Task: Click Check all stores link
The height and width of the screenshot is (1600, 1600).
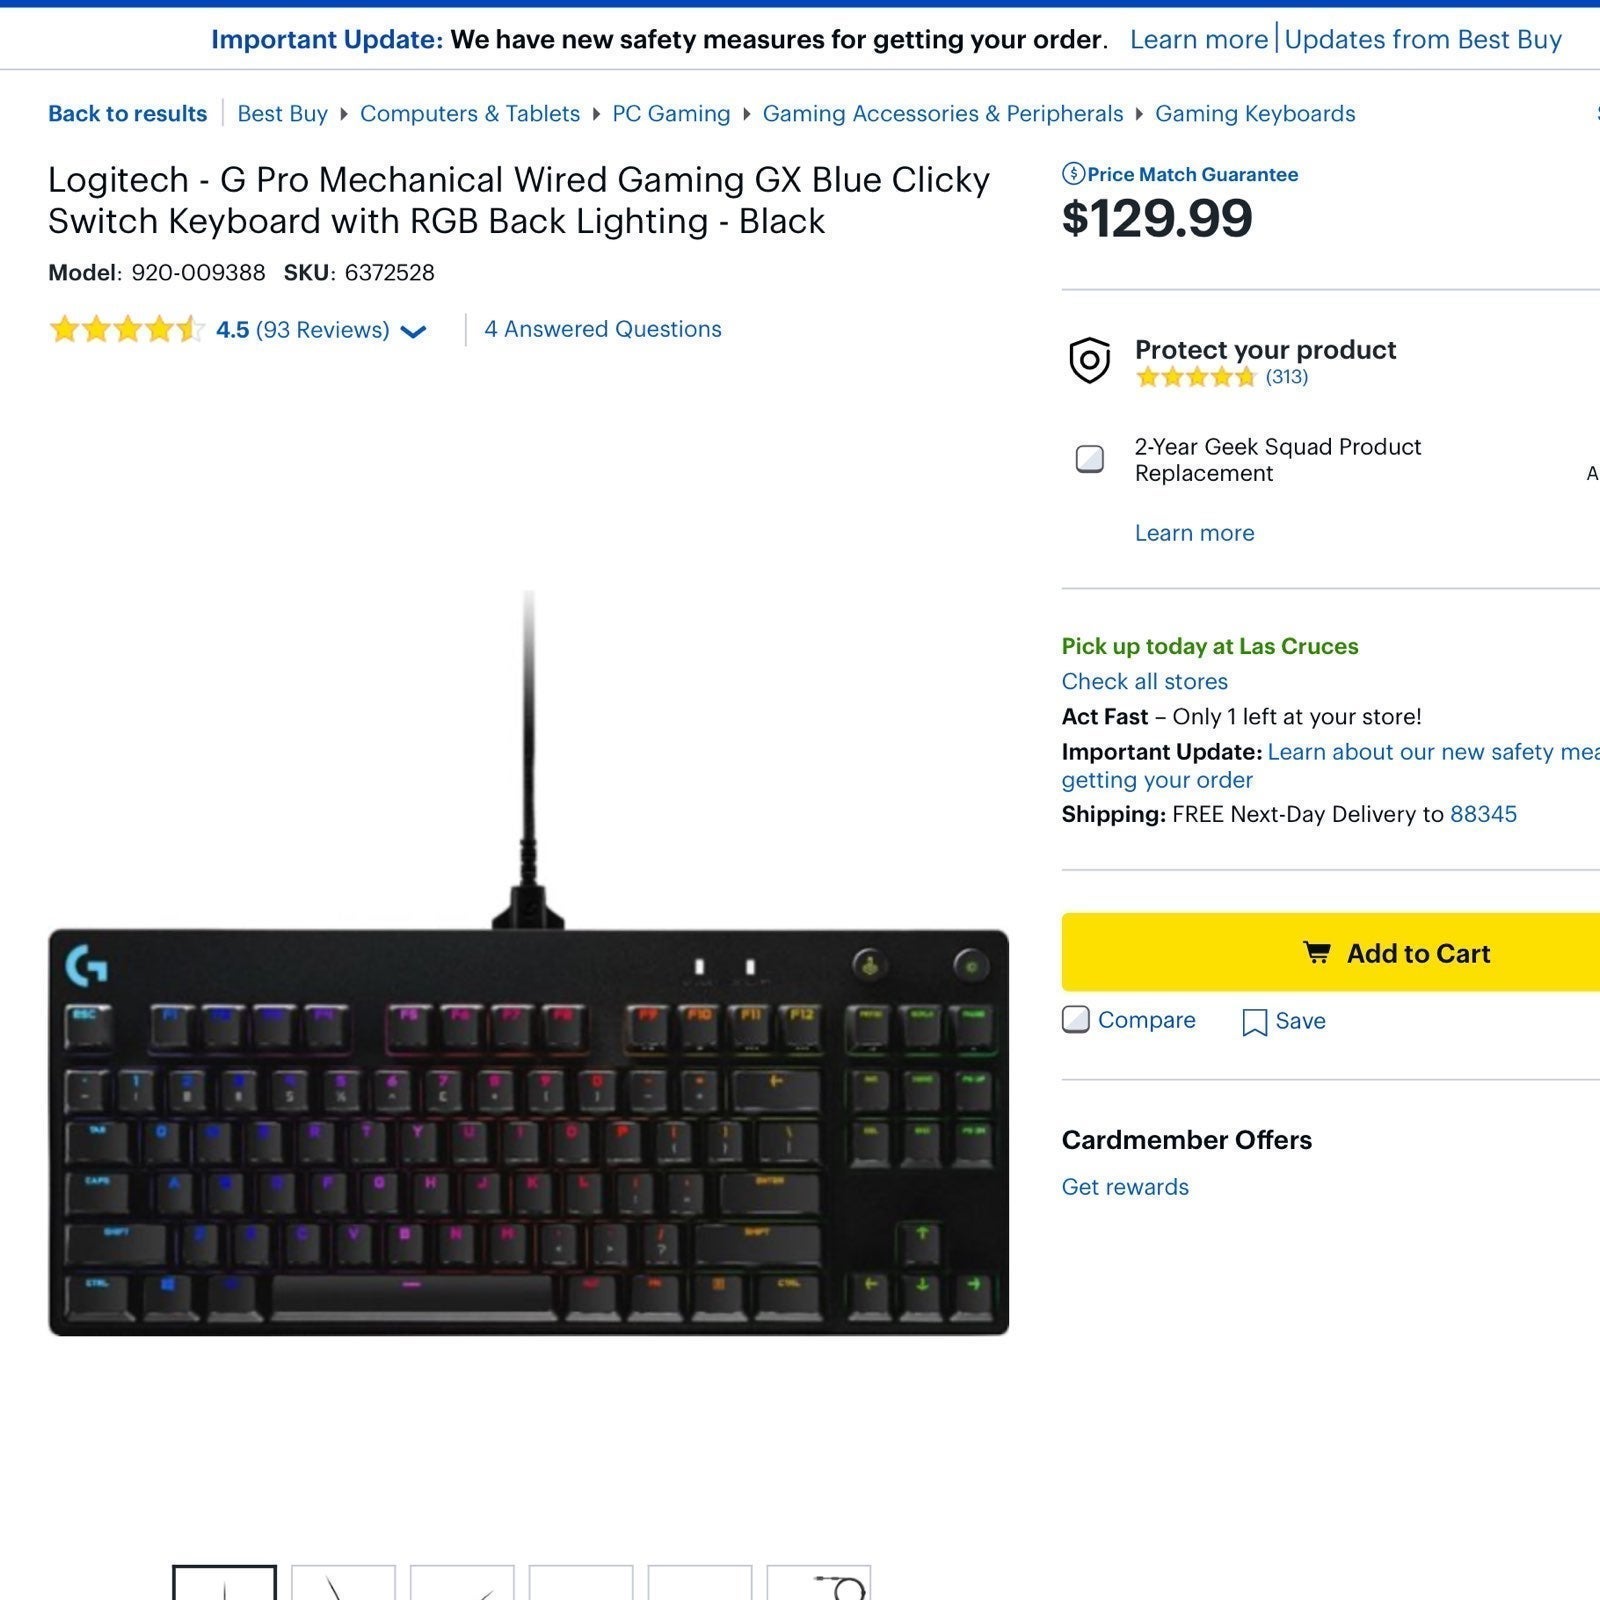Action: click(x=1145, y=681)
